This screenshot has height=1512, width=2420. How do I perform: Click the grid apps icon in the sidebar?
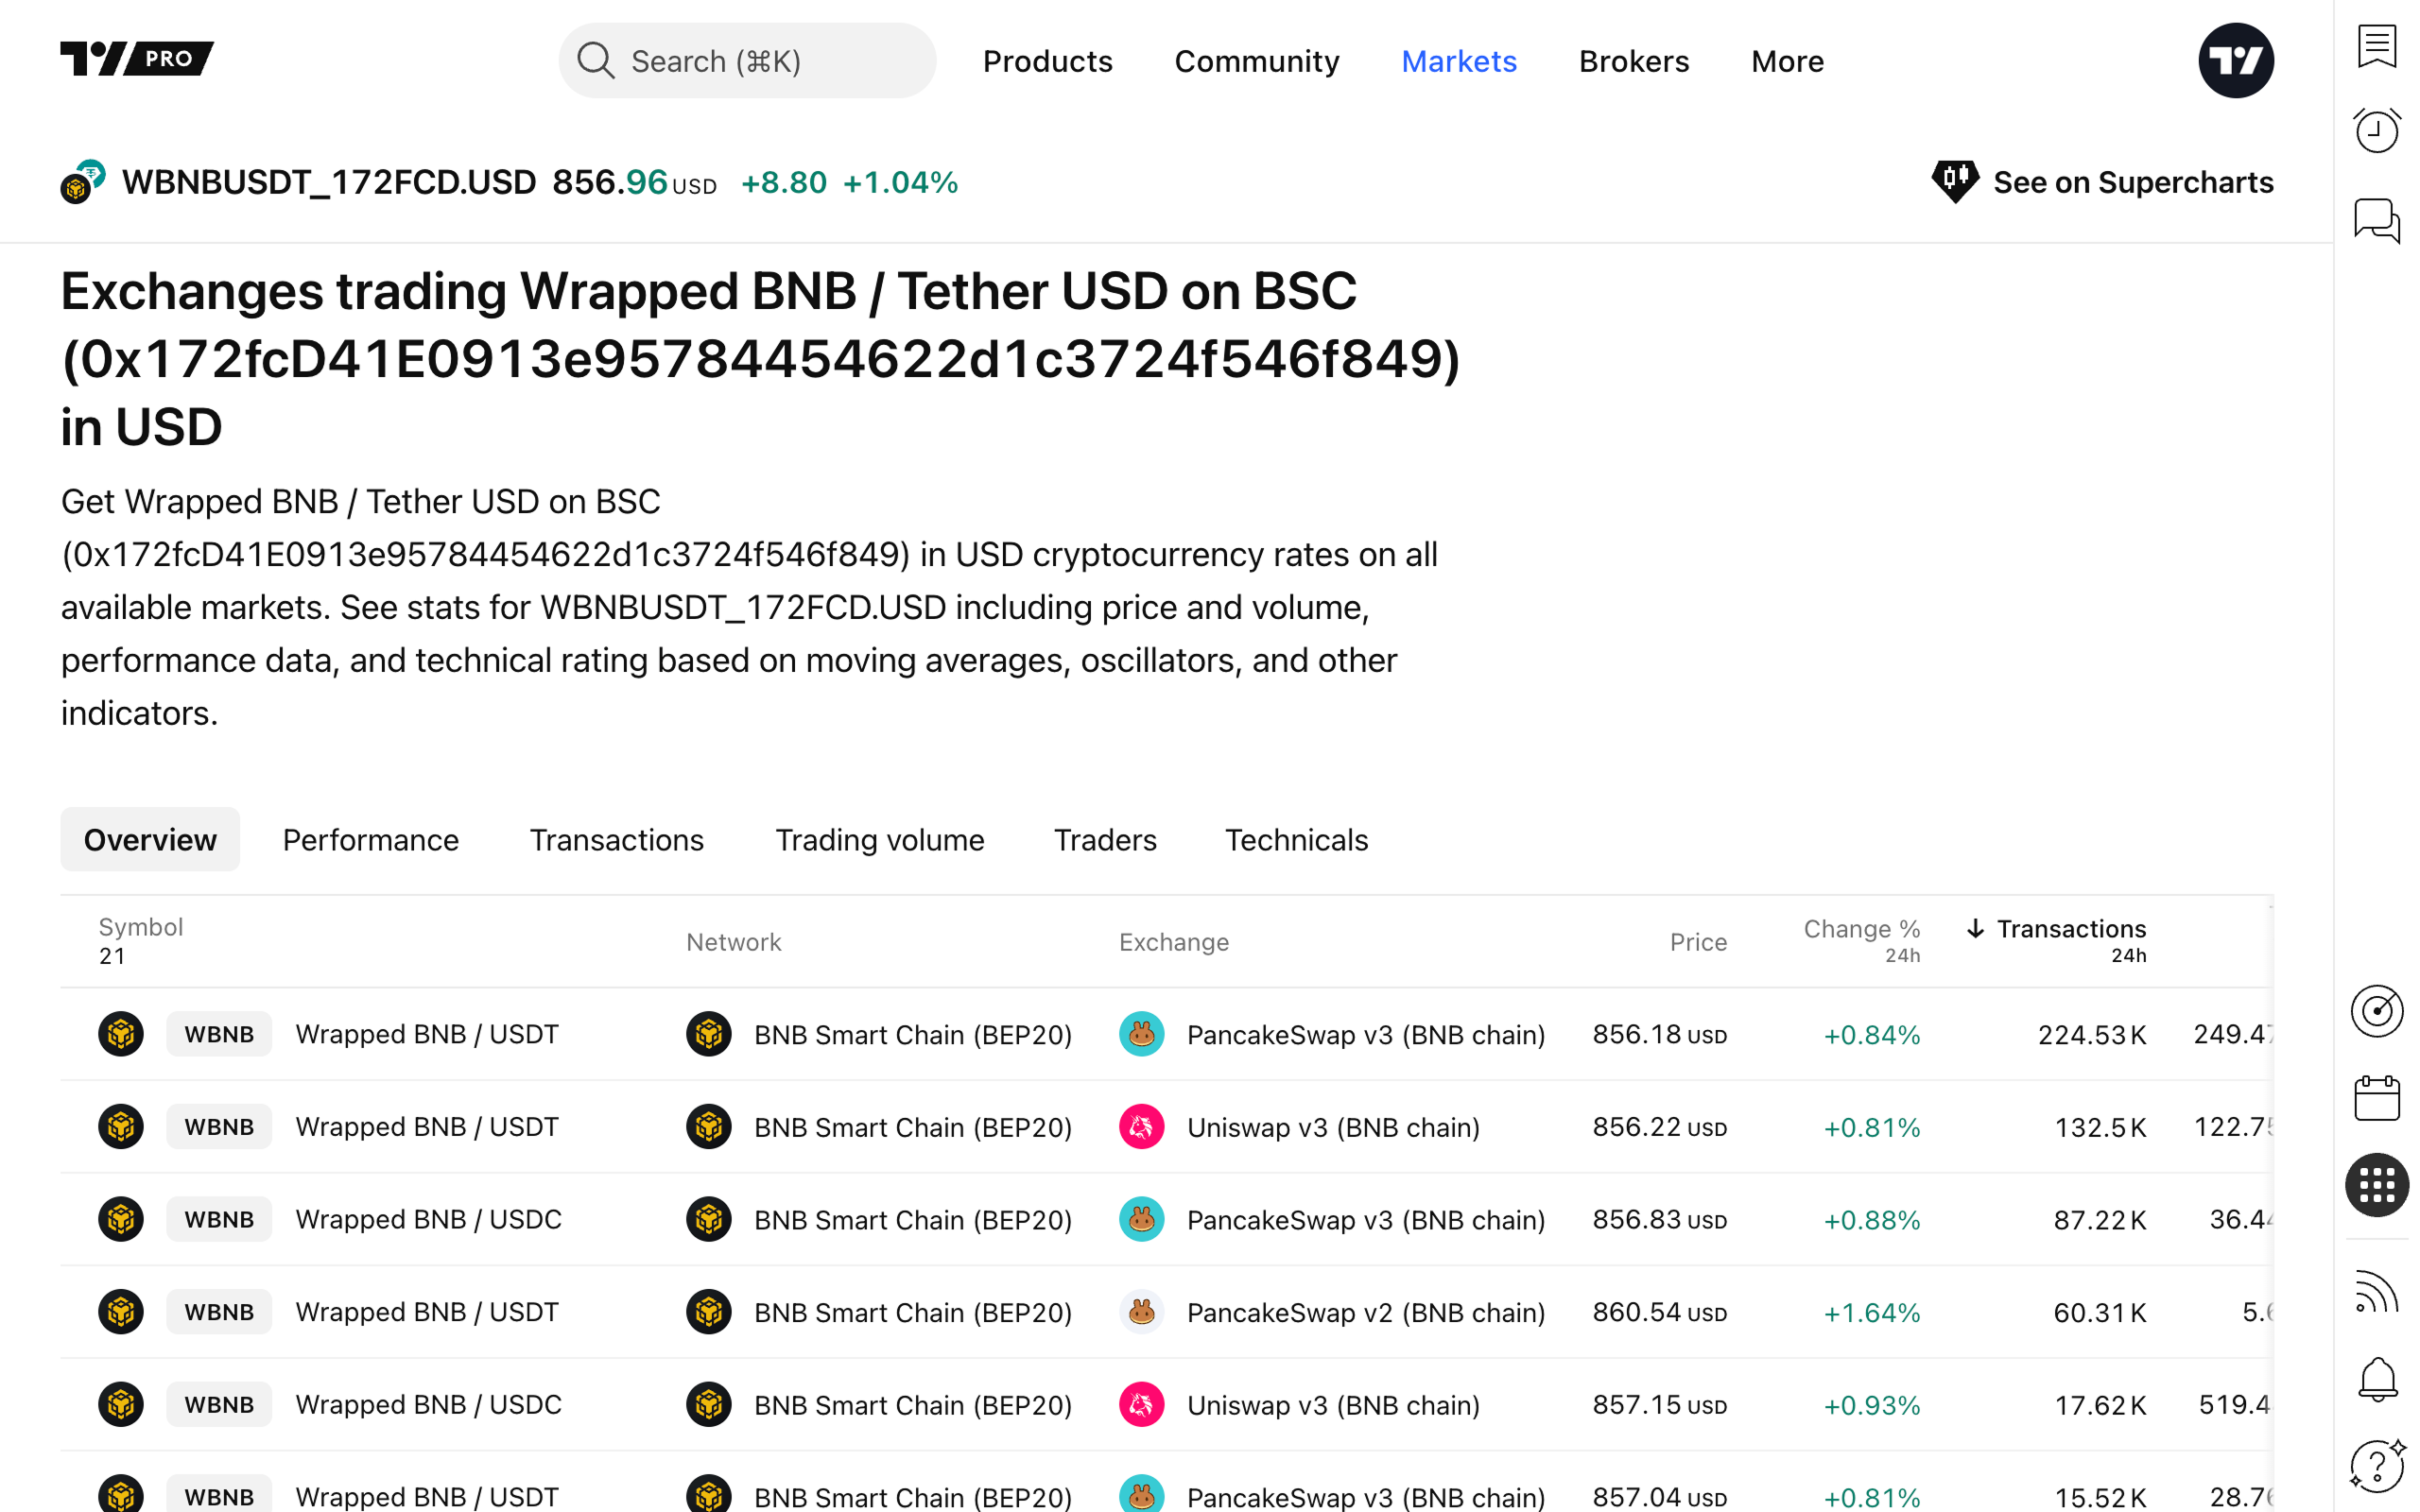[2376, 1185]
